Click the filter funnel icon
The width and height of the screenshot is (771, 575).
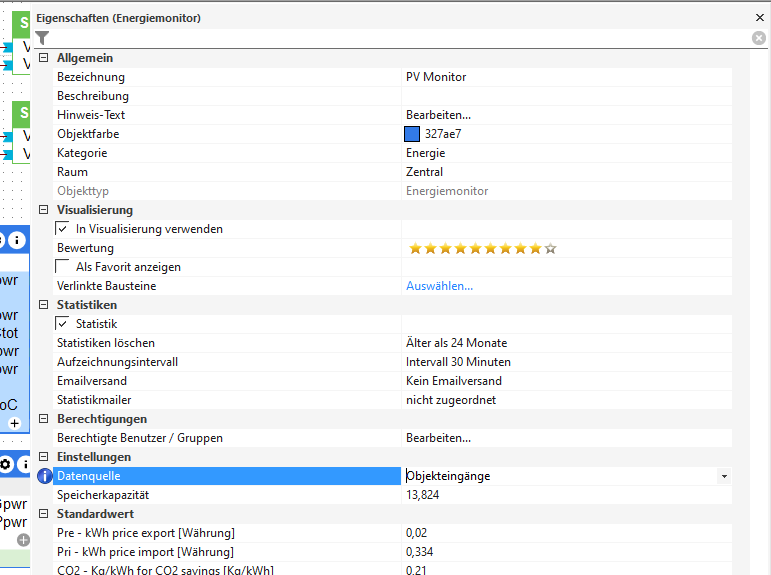point(42,38)
